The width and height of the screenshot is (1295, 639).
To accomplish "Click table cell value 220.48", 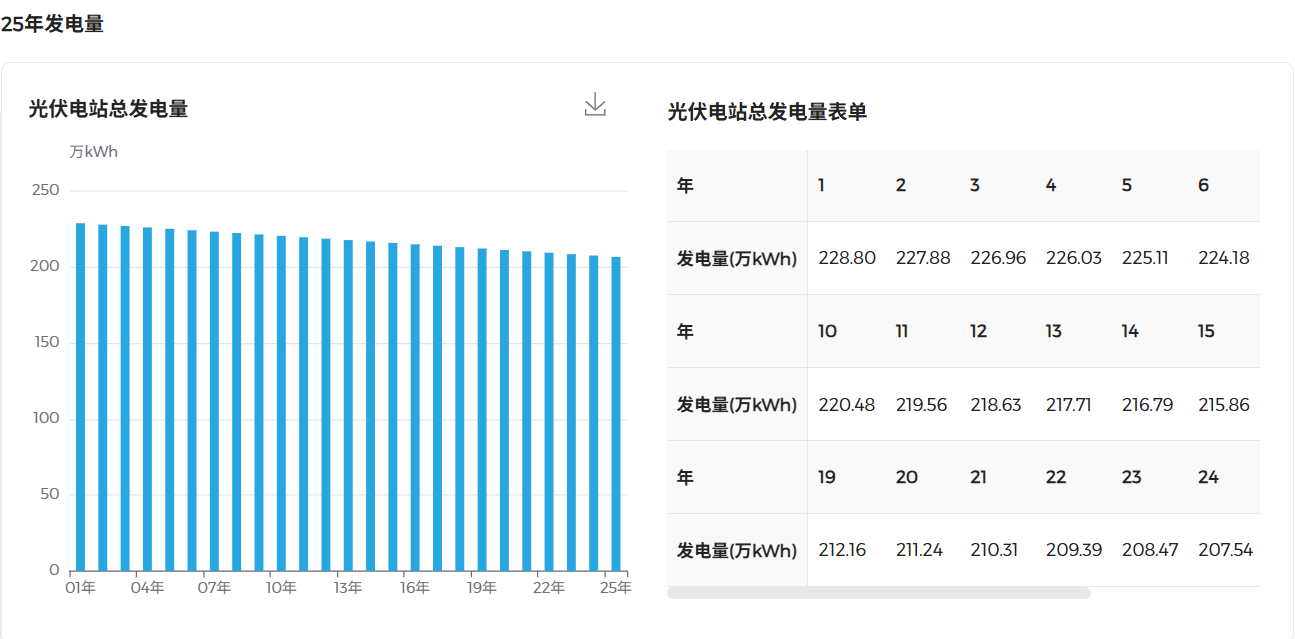I will point(847,404).
